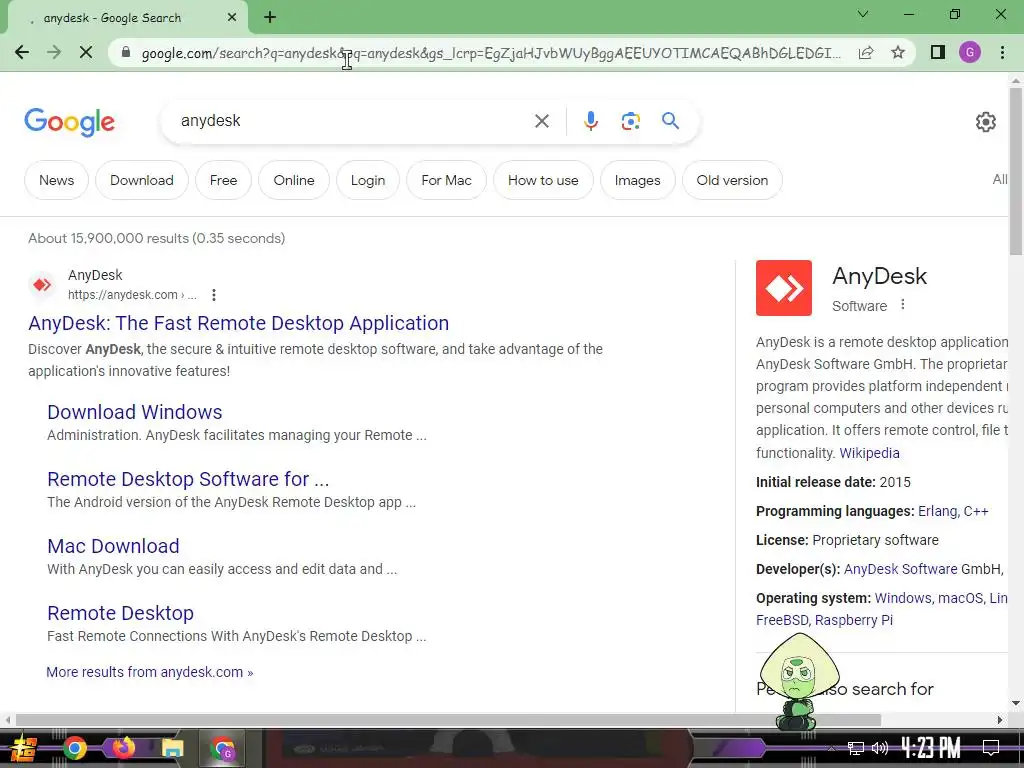
Task: Click the volume speaker tray icon
Action: tap(880, 748)
